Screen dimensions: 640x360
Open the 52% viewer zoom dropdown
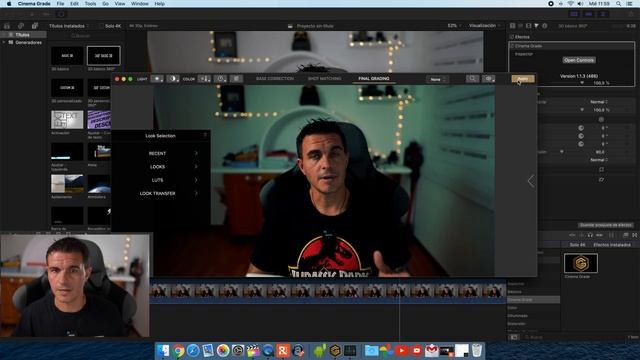click(453, 26)
